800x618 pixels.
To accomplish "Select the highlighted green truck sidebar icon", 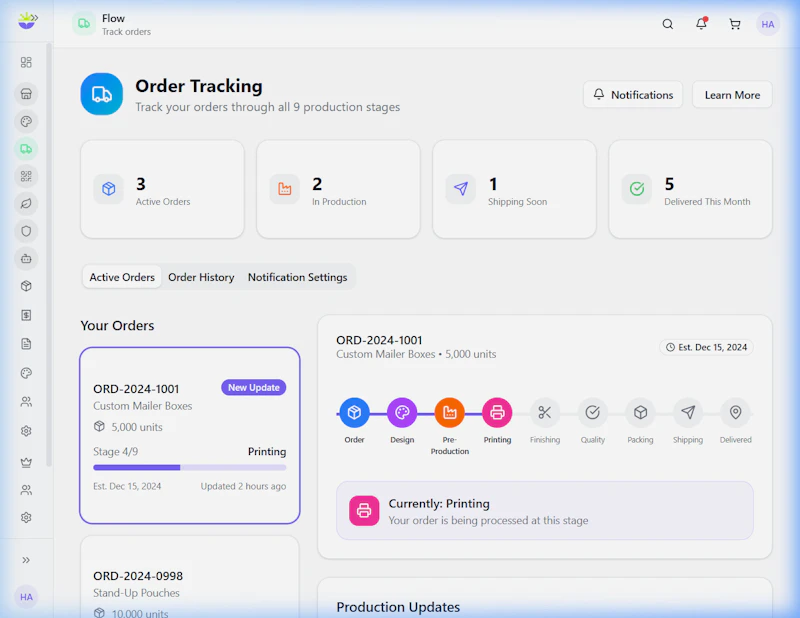I will [x=26, y=149].
